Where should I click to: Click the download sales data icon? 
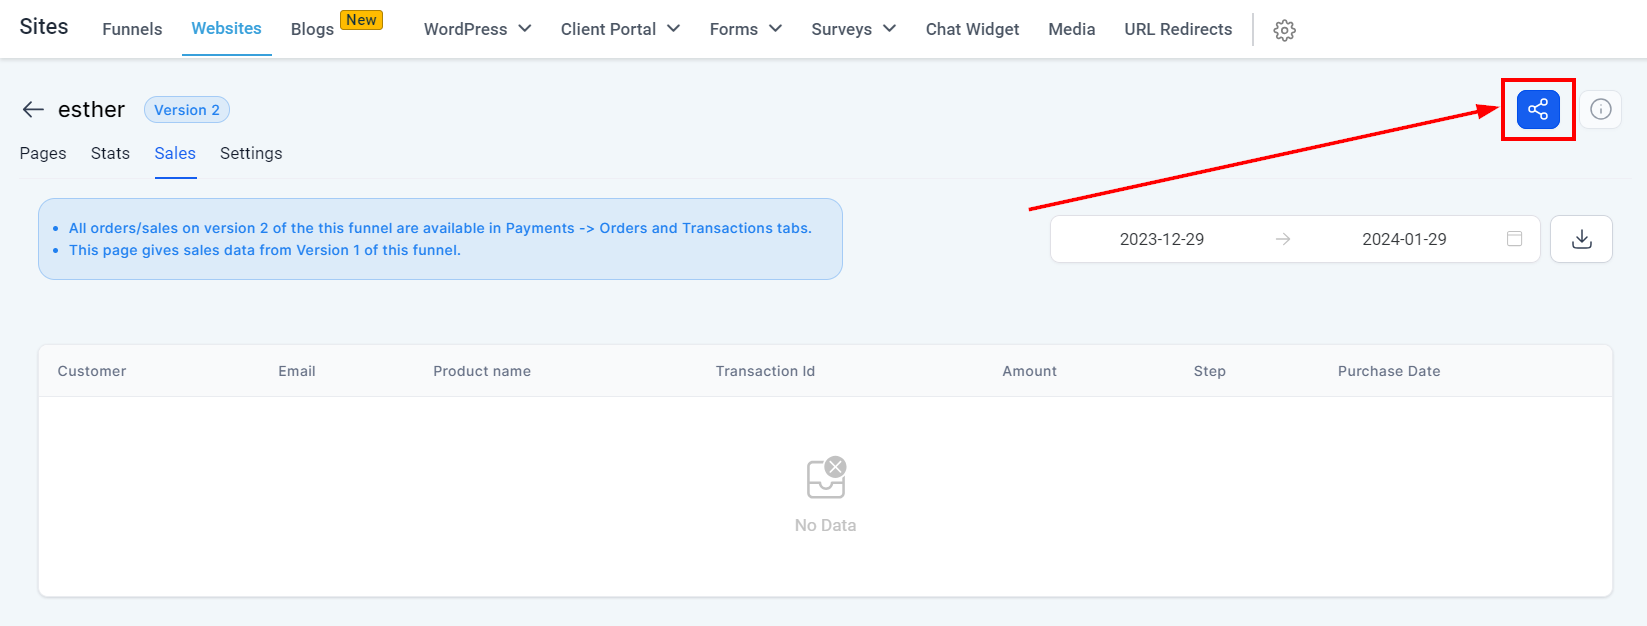1581,239
